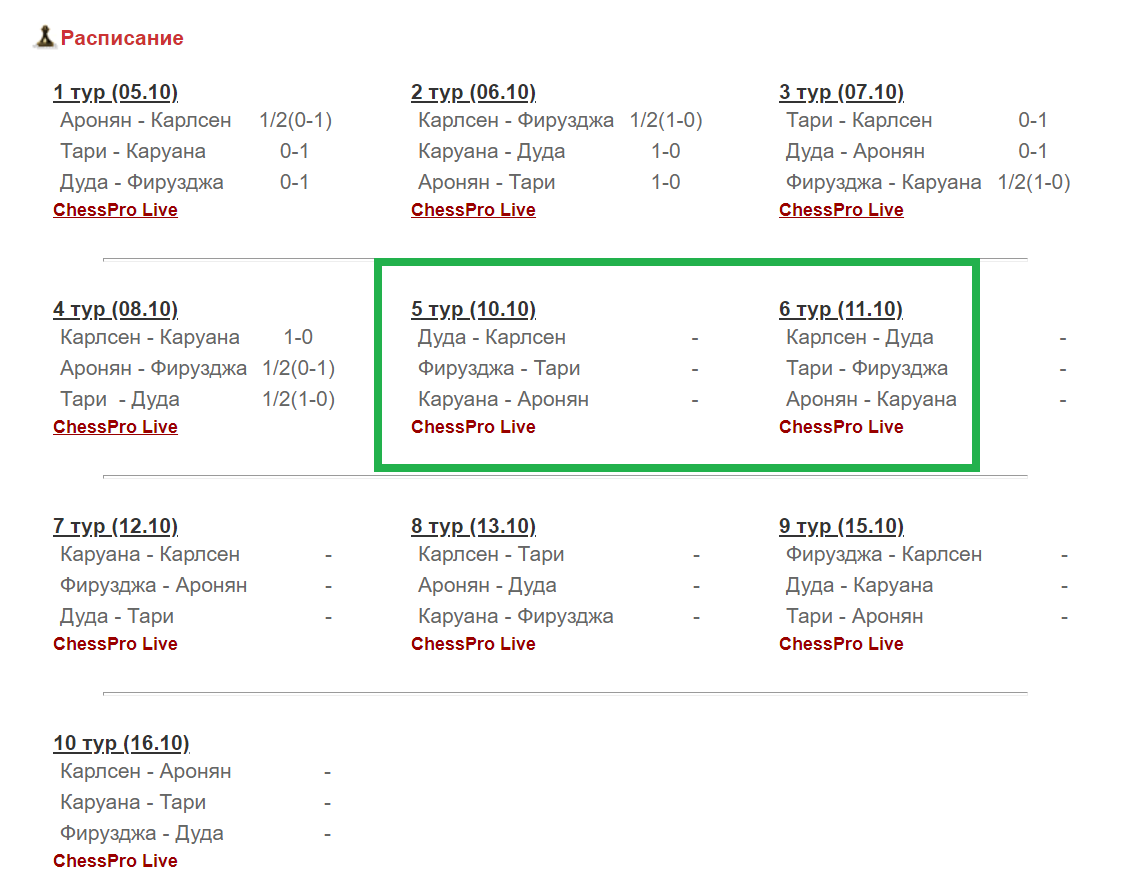
Task: Open the 9 тур (15.10) heading
Action: [x=841, y=527]
